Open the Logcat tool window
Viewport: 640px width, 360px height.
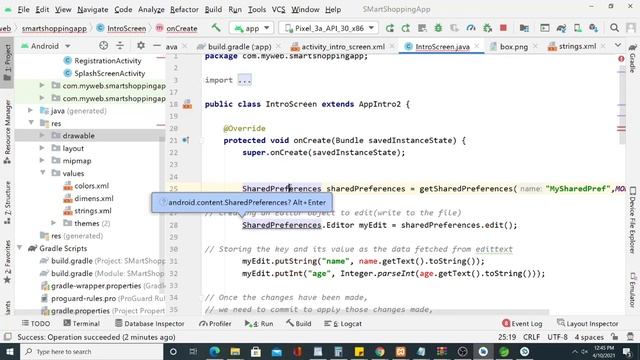(x=343, y=323)
